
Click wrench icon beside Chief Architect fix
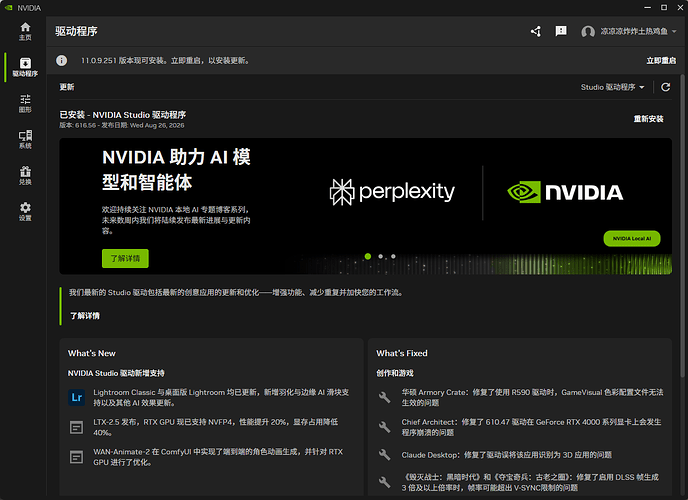(384, 427)
